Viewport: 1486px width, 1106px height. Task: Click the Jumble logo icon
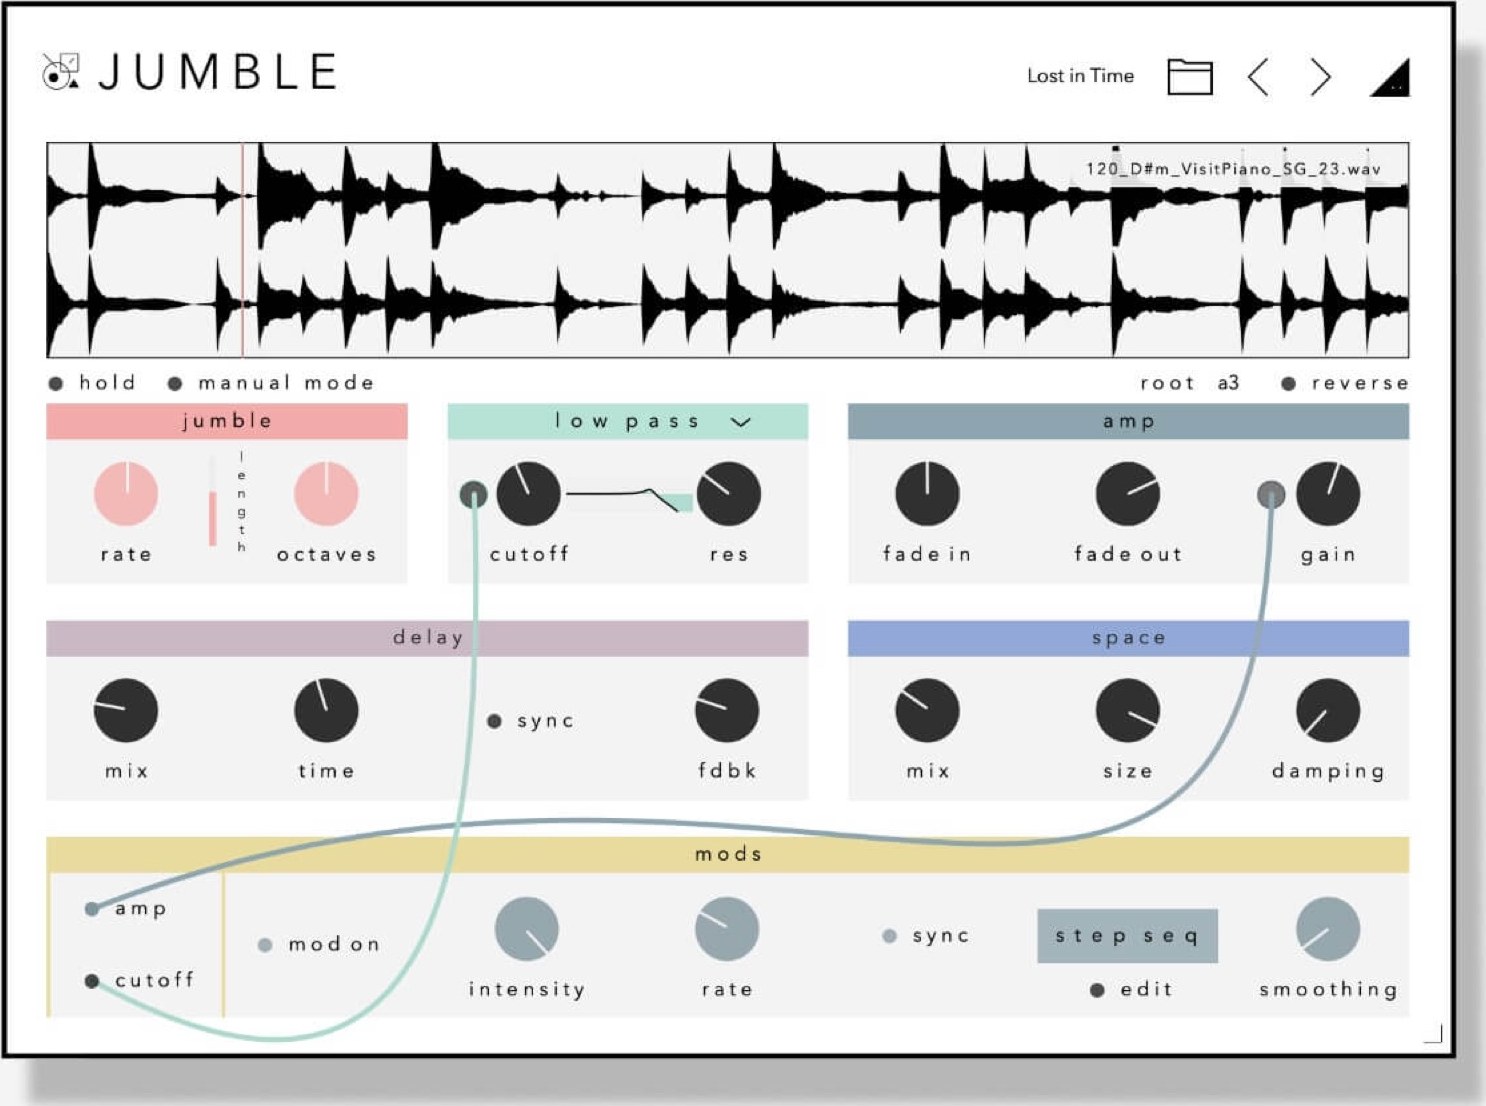tap(60, 72)
